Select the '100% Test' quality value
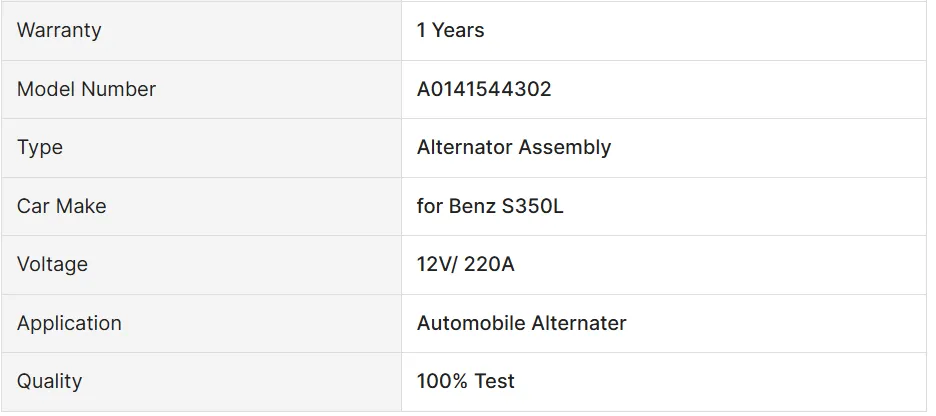Image resolution: width=936 pixels, height=416 pixels. (x=466, y=381)
